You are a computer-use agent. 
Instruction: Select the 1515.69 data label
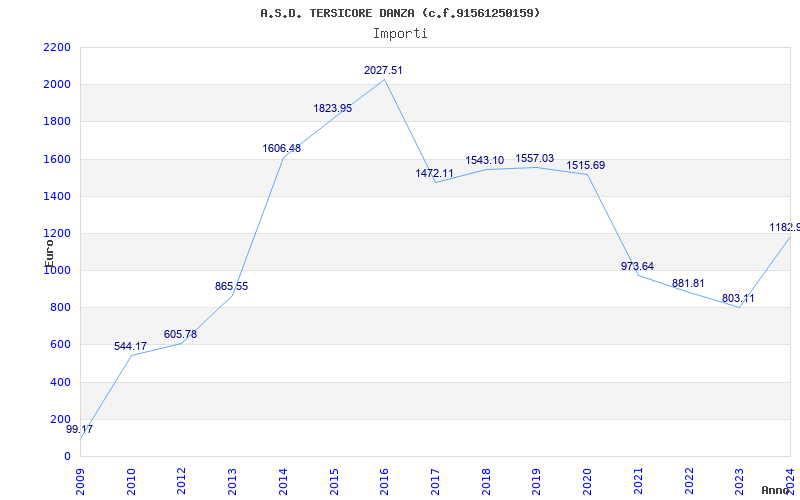[x=586, y=165]
